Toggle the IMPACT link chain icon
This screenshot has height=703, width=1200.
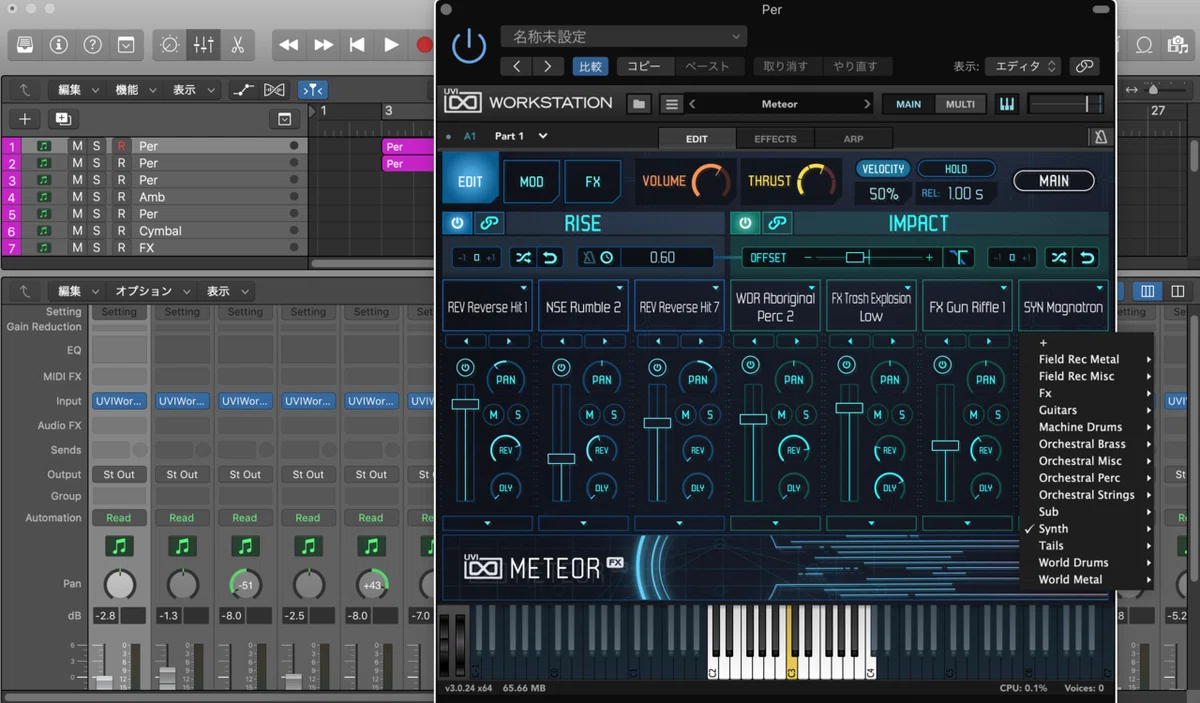pos(777,223)
